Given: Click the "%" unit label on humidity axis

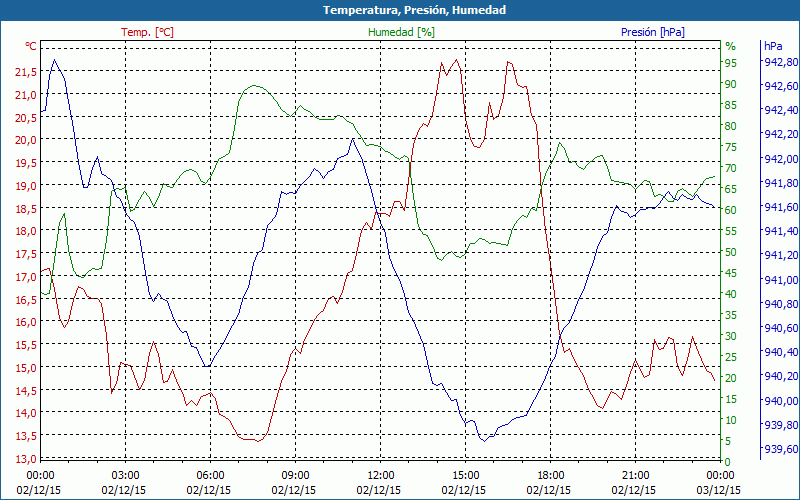Looking at the screenshot, I should tap(731, 46).
